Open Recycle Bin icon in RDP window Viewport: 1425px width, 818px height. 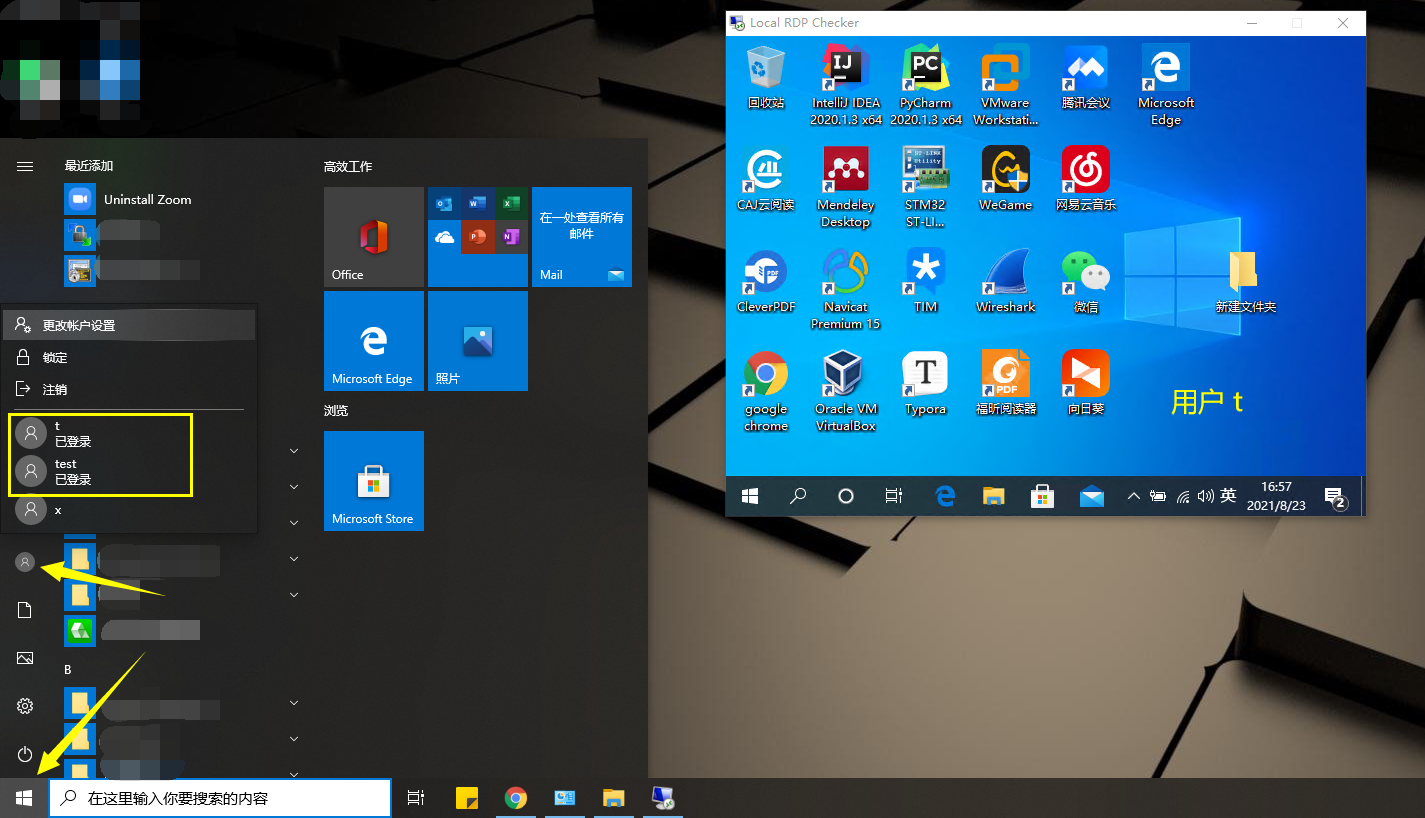tap(766, 78)
